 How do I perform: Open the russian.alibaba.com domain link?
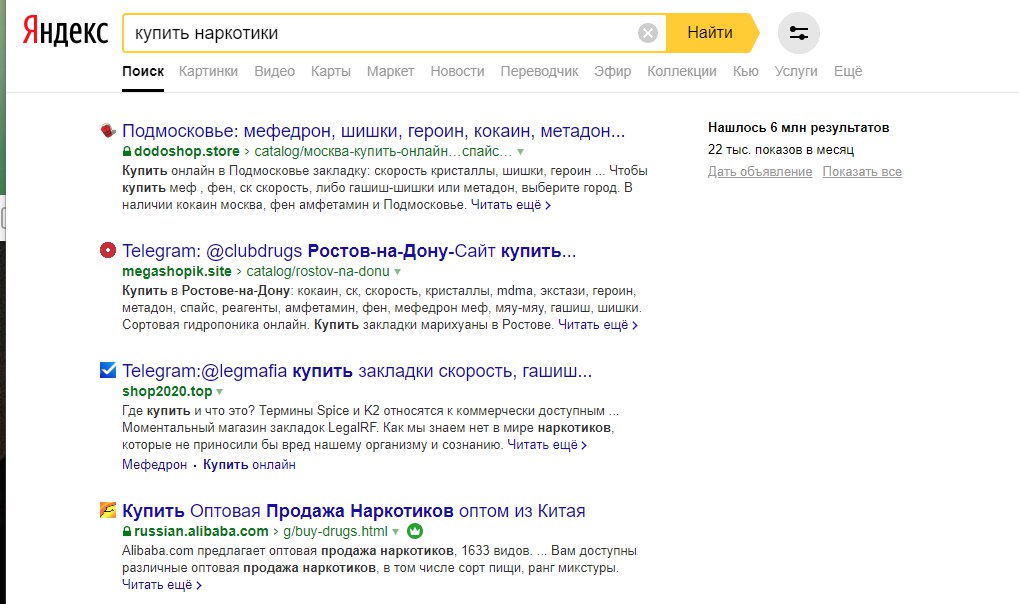(x=201, y=531)
